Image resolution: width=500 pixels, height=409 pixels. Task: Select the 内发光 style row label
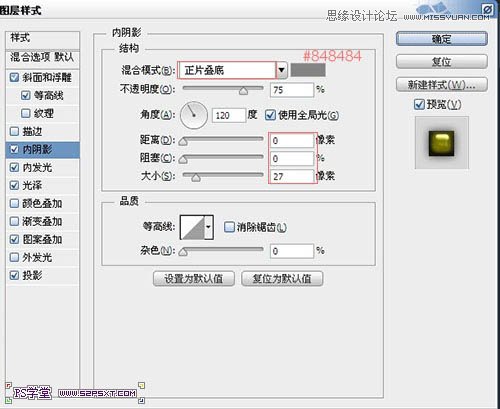click(x=37, y=167)
